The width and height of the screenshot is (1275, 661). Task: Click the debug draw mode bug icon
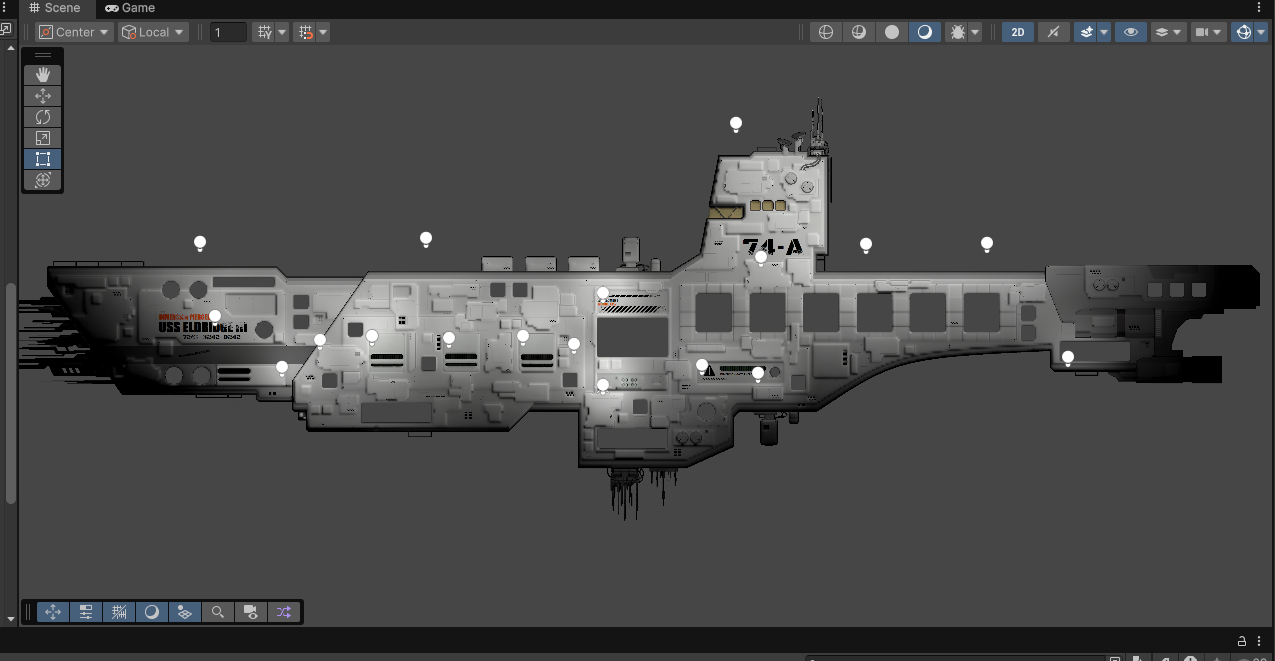tap(957, 32)
